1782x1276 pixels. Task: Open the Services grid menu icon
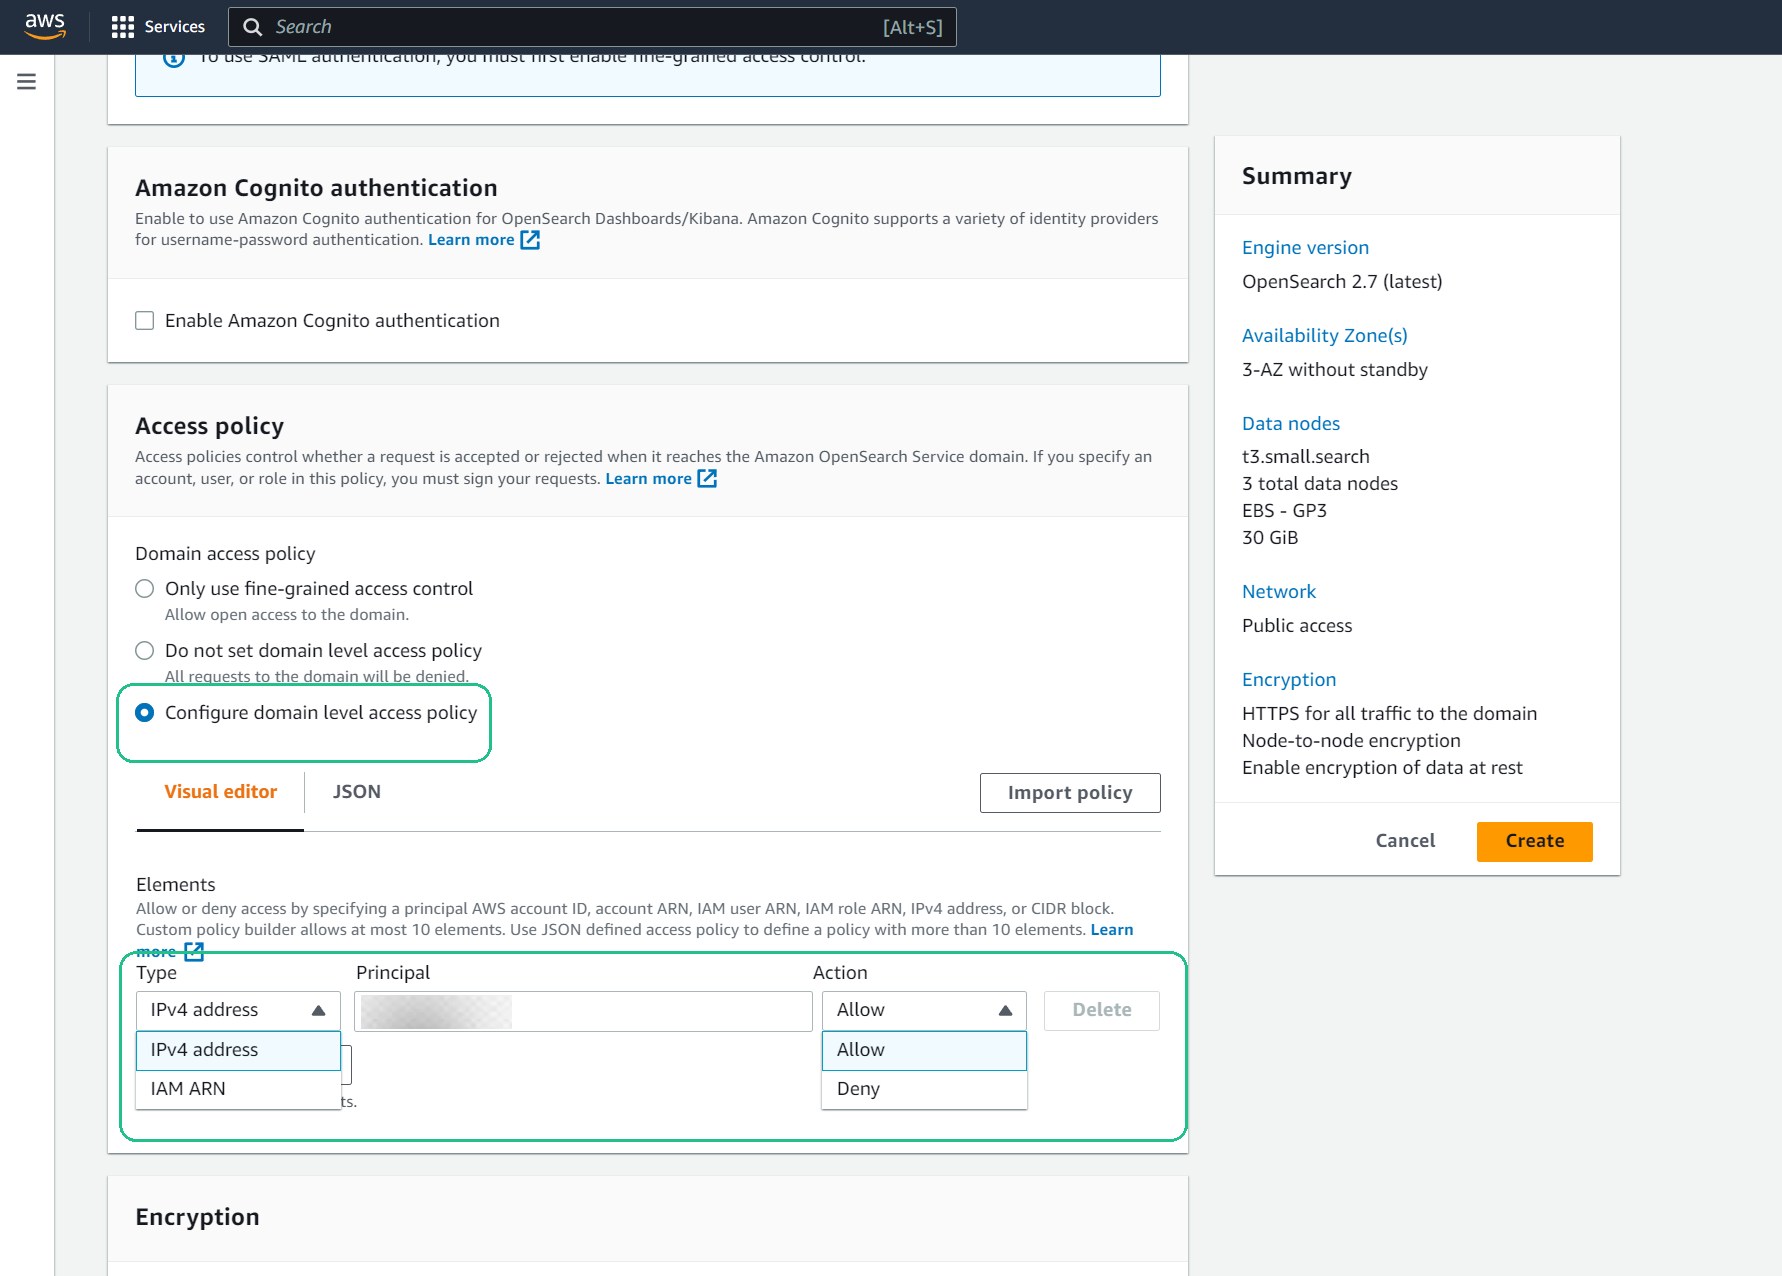pos(123,27)
